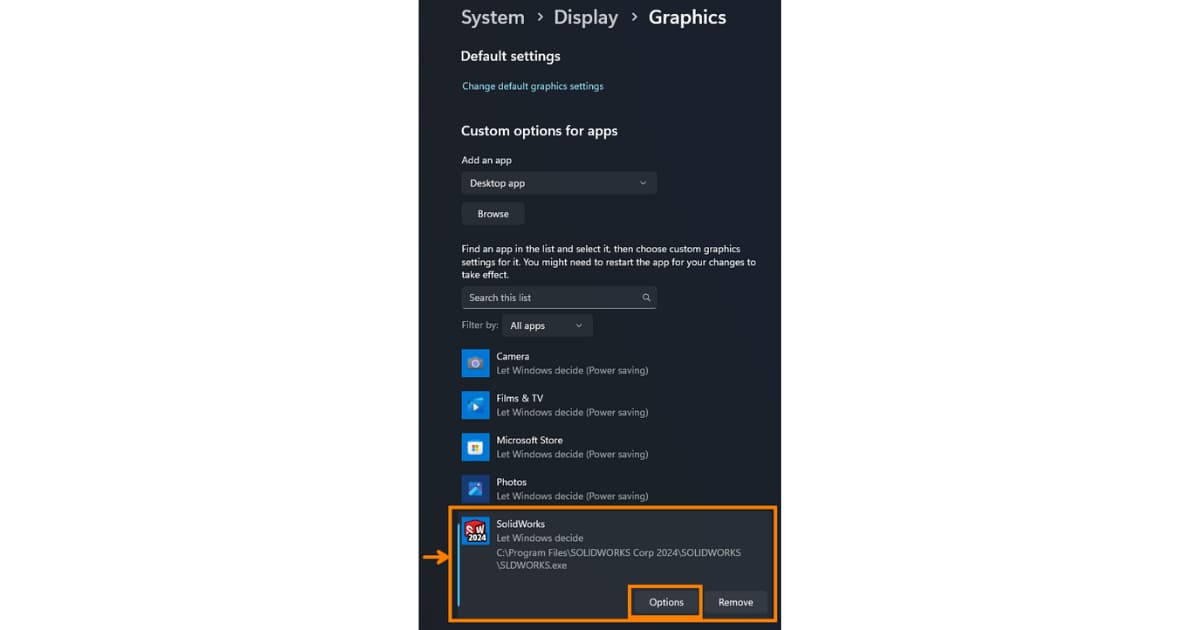
Task: Click the search magnifier icon in list search
Action: (647, 298)
